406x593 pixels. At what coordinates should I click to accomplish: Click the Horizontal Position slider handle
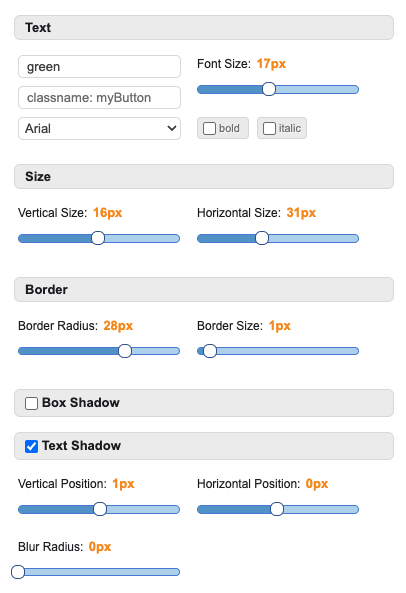tap(277, 509)
